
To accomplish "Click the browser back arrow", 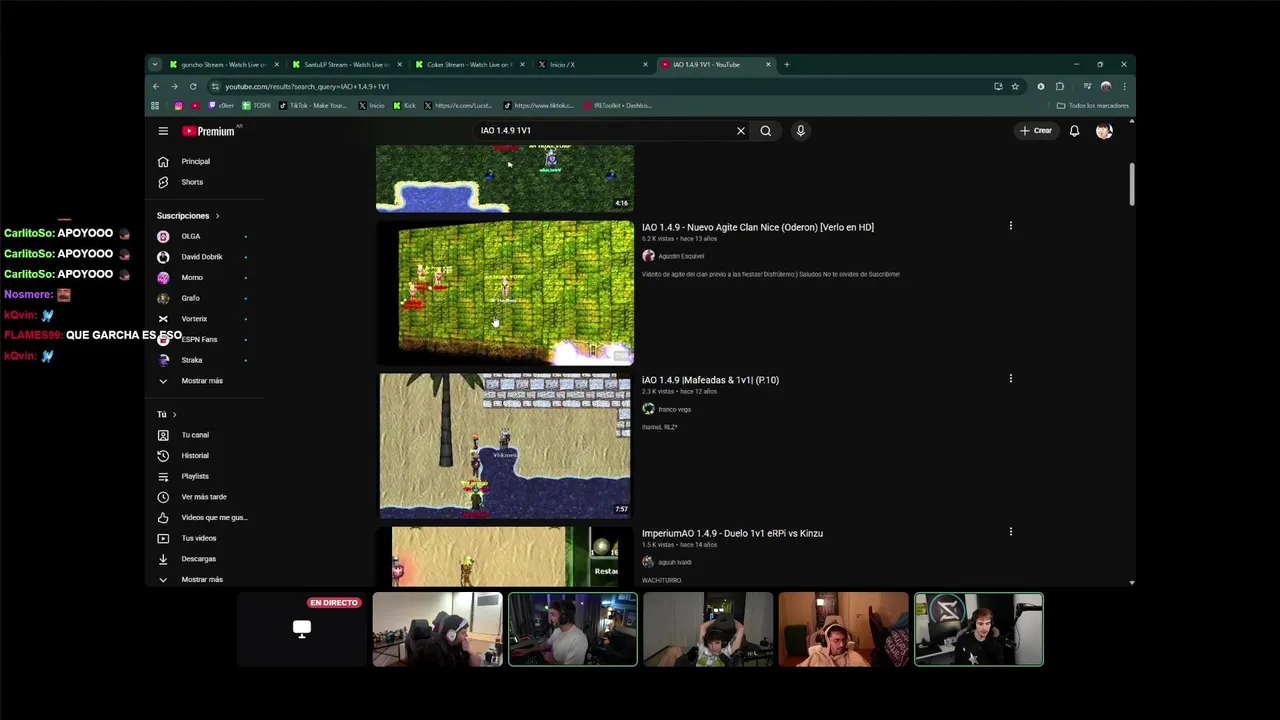I will point(155,86).
